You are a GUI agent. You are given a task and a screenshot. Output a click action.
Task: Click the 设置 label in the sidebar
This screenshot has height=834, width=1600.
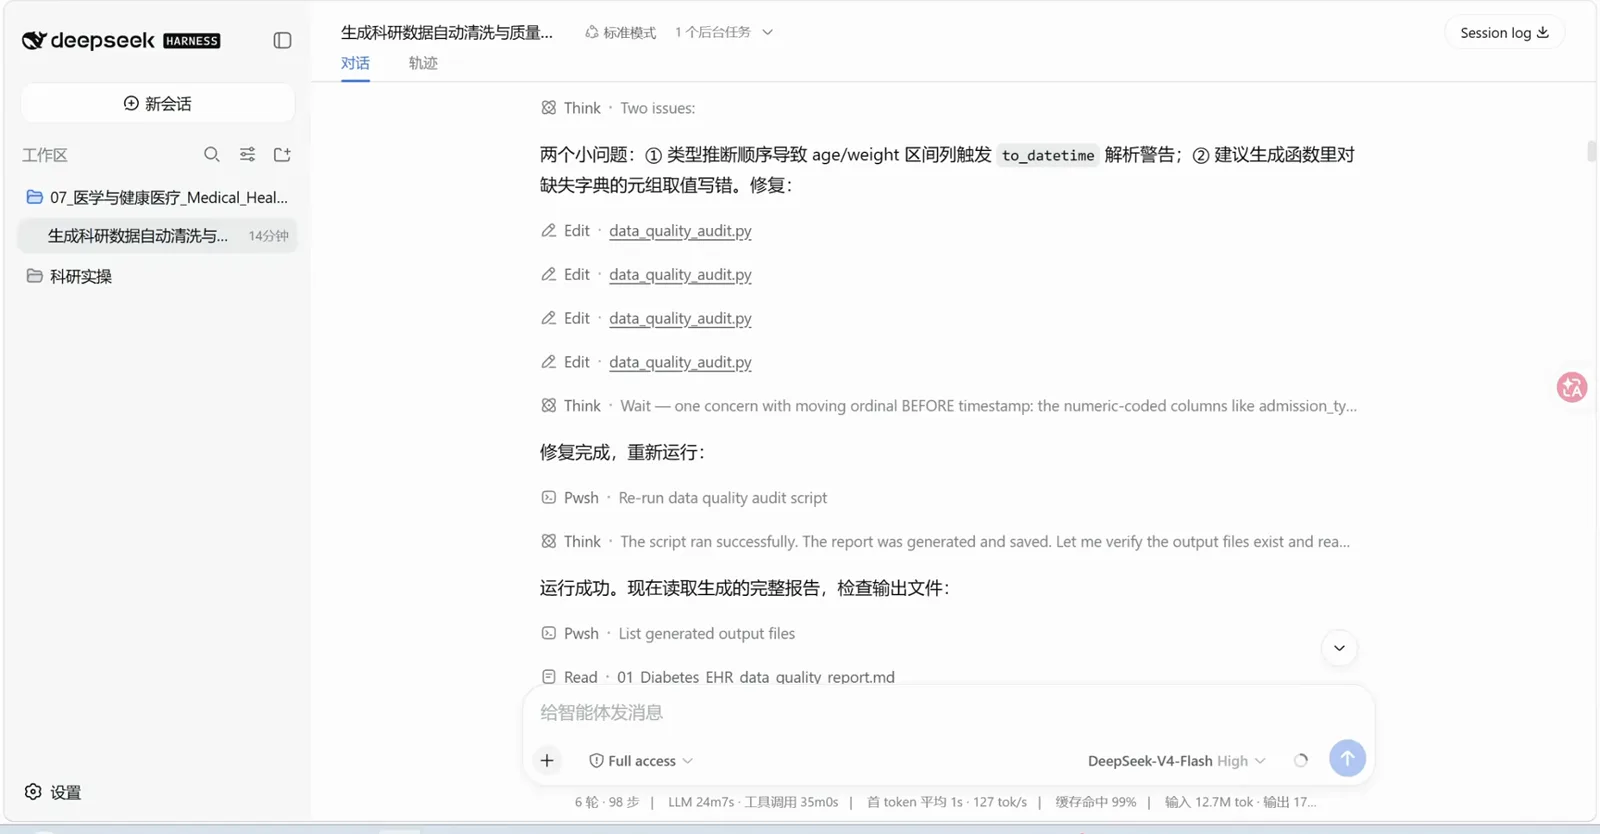tap(66, 792)
